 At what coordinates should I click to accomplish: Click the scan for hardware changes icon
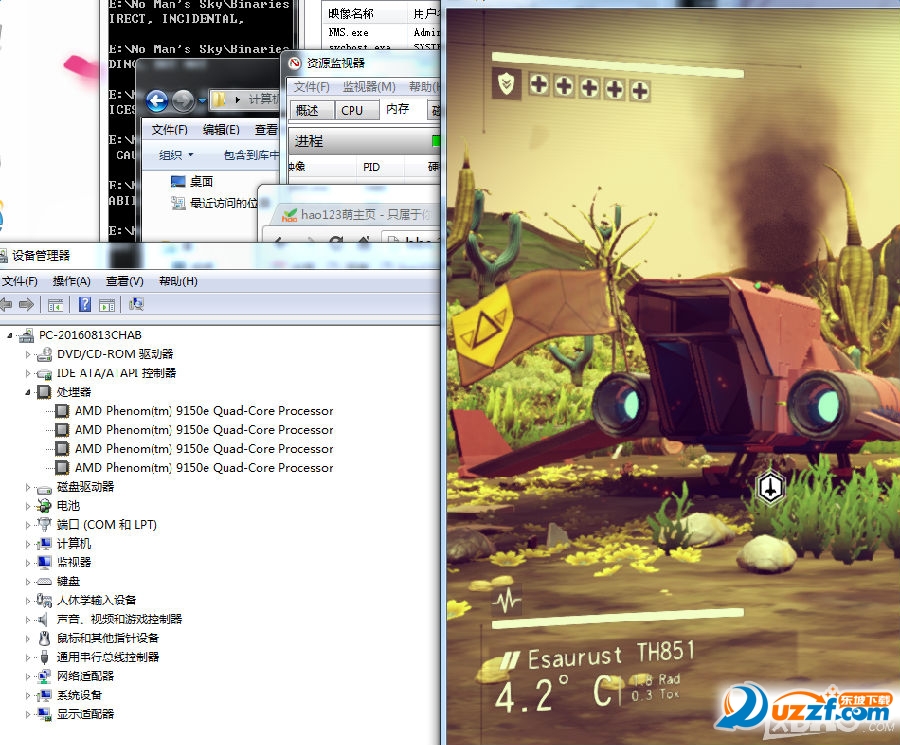[136, 304]
